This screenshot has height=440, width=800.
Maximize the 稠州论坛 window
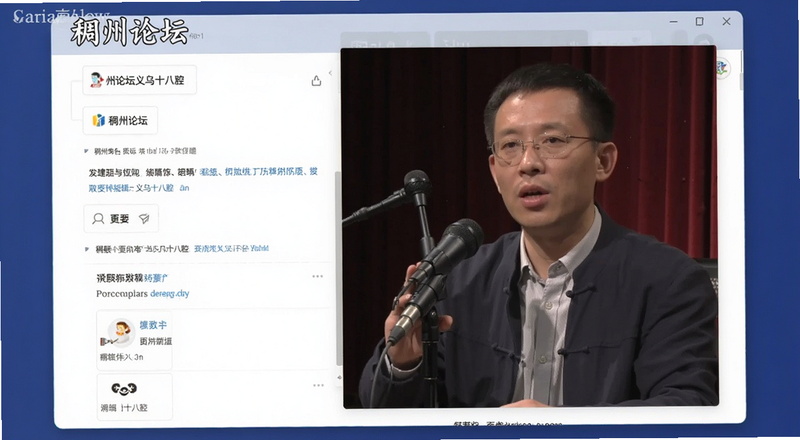pyautogui.click(x=699, y=21)
